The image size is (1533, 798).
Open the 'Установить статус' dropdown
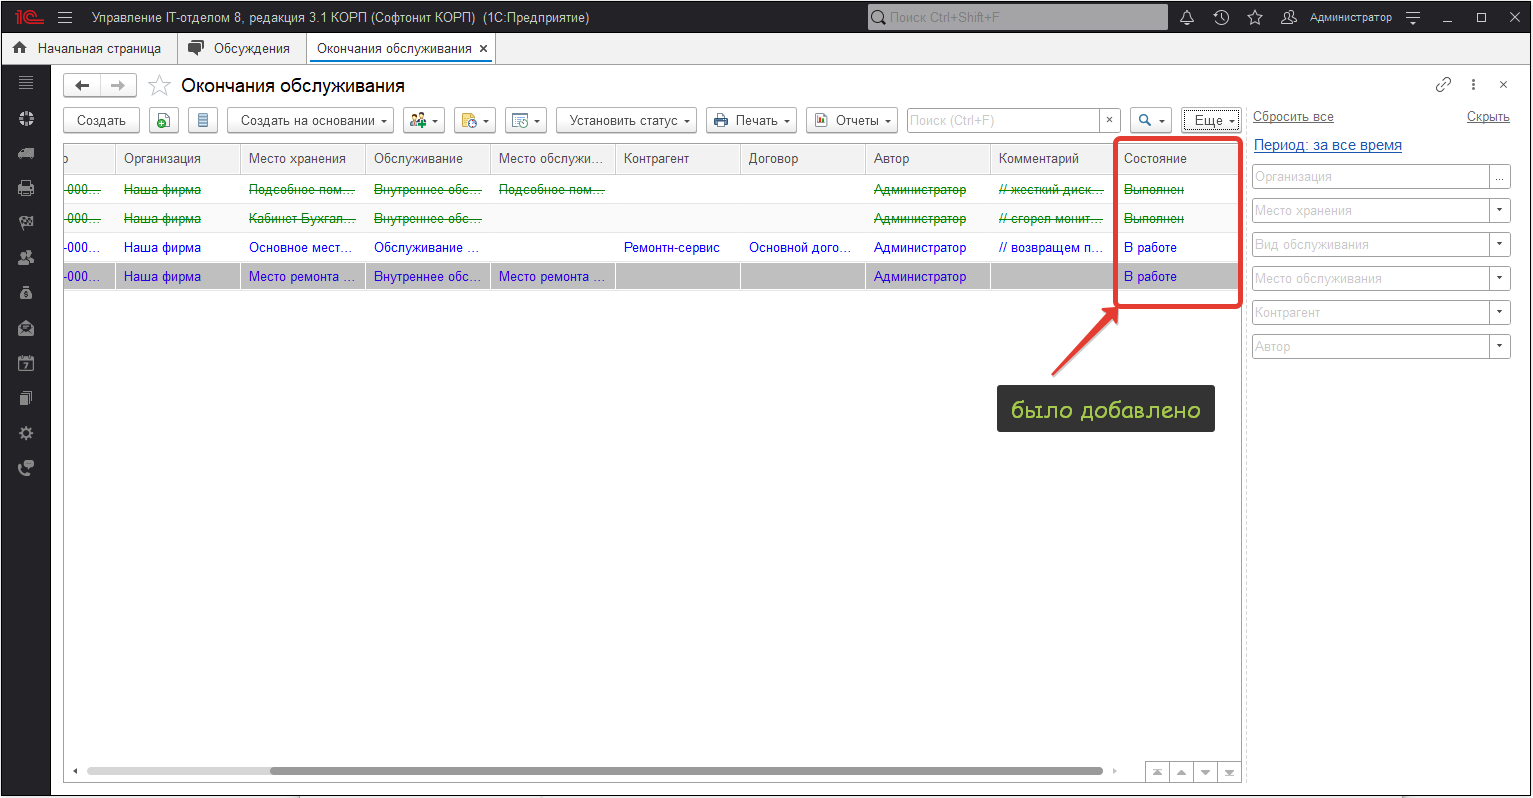630,121
